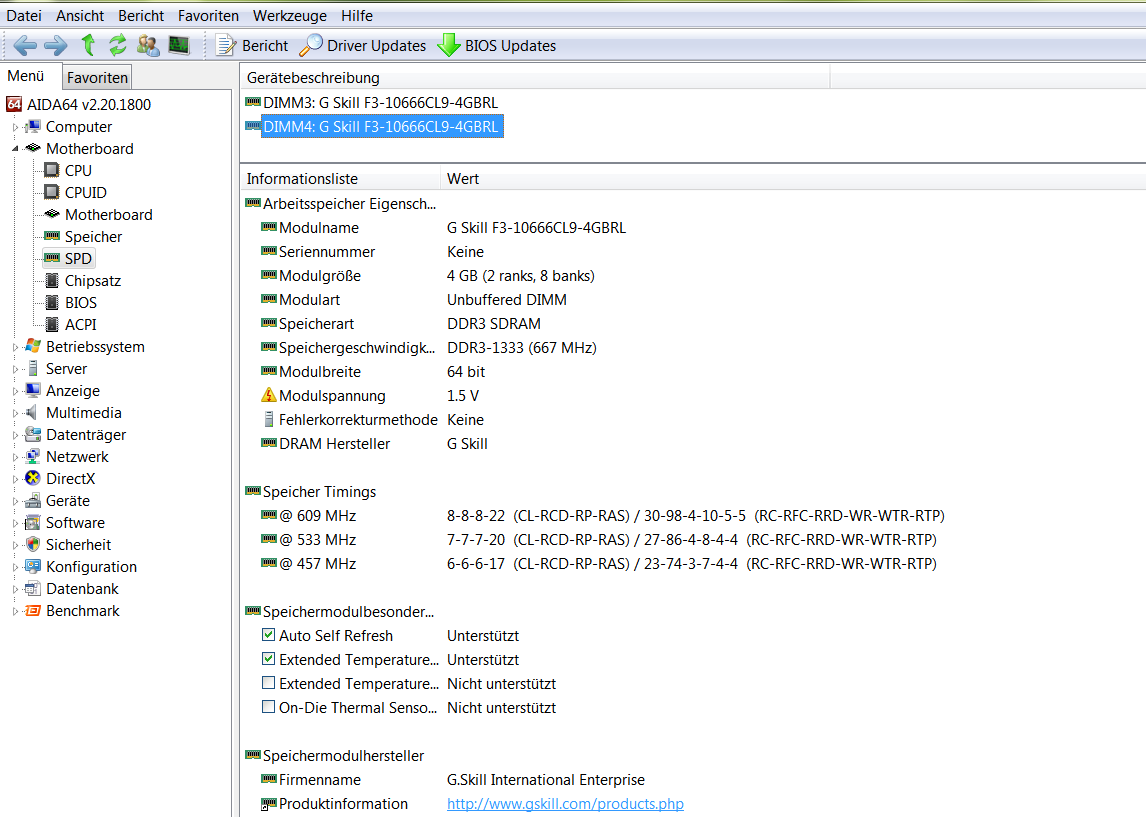1146x817 pixels.
Task: Expand the Datenträger tree node
Action: [15, 435]
